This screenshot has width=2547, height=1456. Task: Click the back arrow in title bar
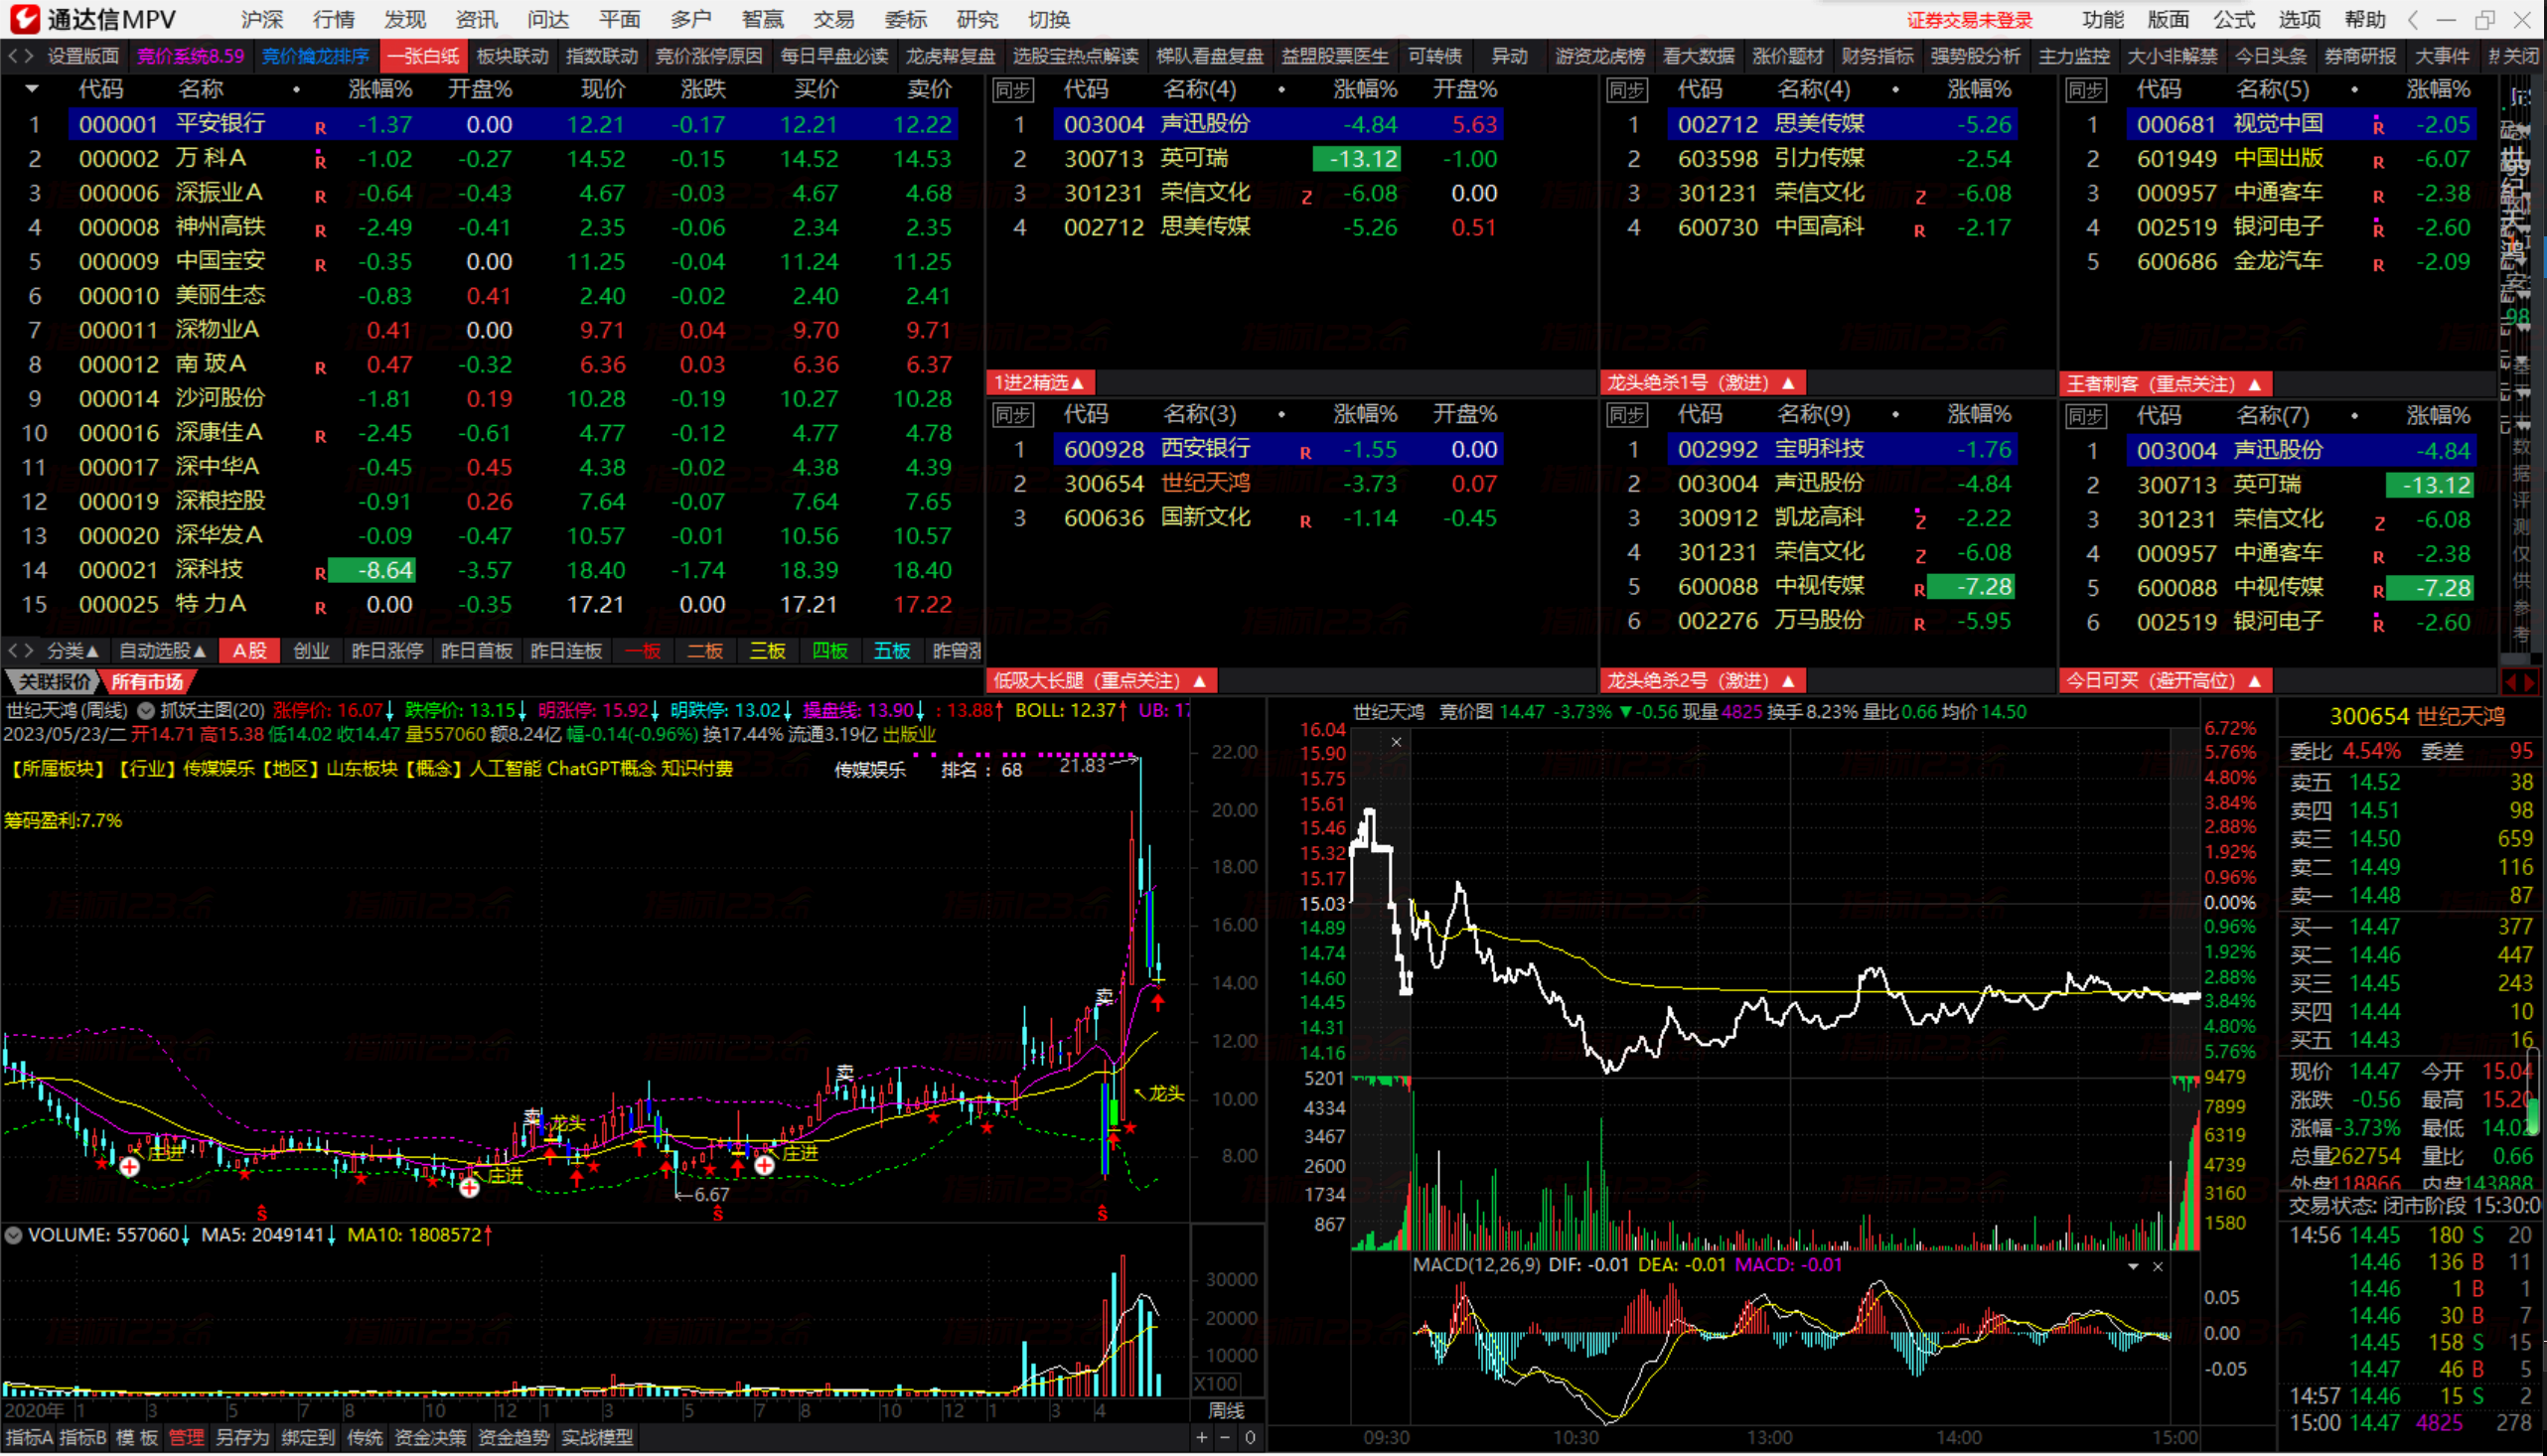coord(2413,19)
